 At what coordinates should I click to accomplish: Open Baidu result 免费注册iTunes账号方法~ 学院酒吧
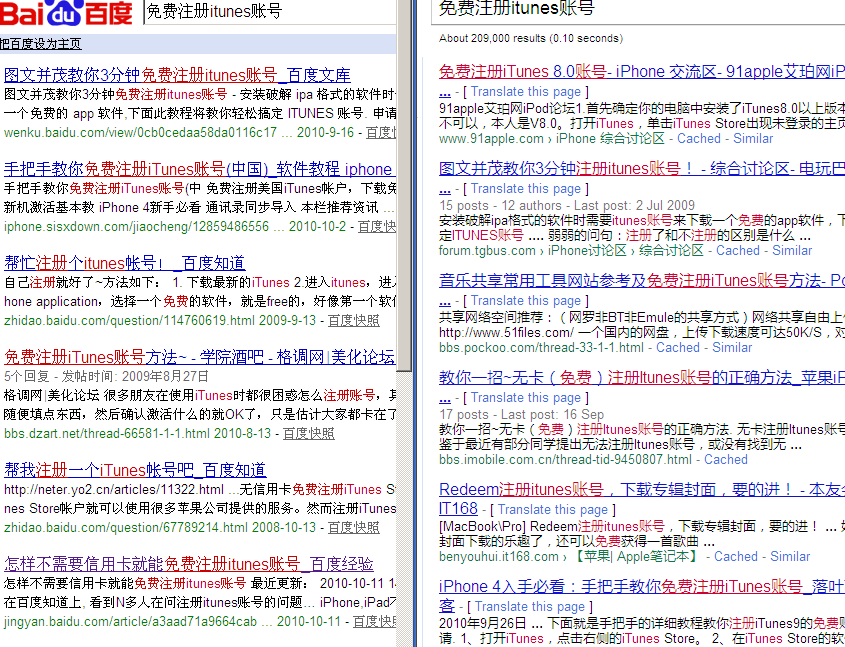[199, 357]
